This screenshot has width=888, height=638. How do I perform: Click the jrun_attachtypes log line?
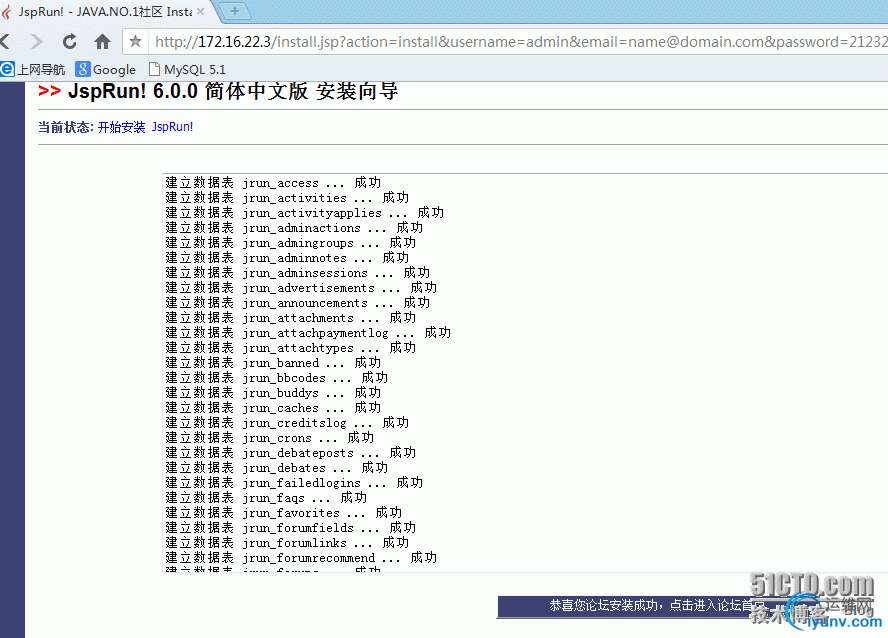coord(291,348)
